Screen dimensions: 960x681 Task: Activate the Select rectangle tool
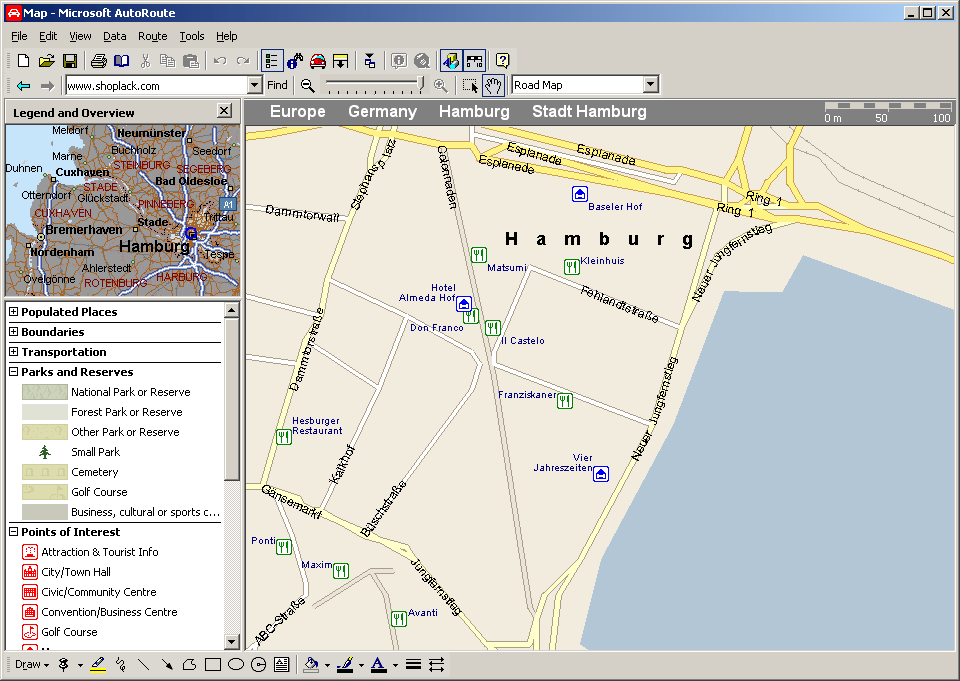[470, 86]
